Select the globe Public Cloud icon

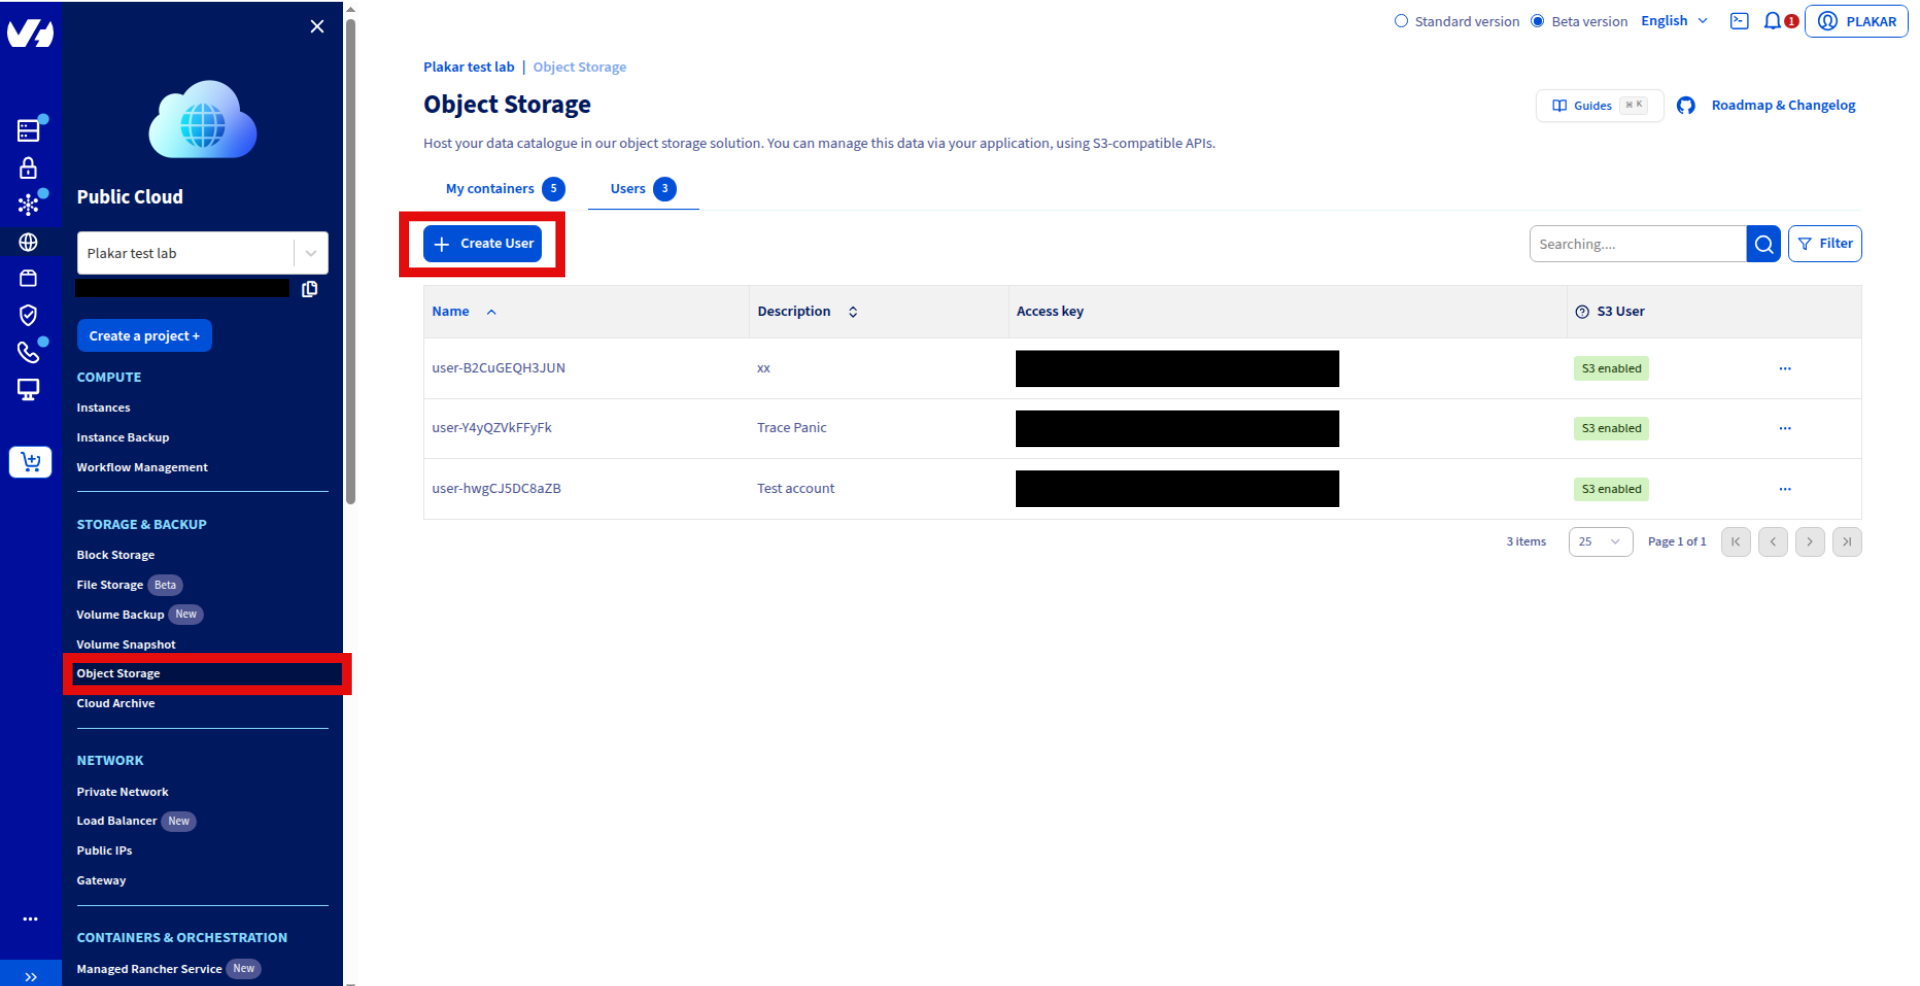29,241
